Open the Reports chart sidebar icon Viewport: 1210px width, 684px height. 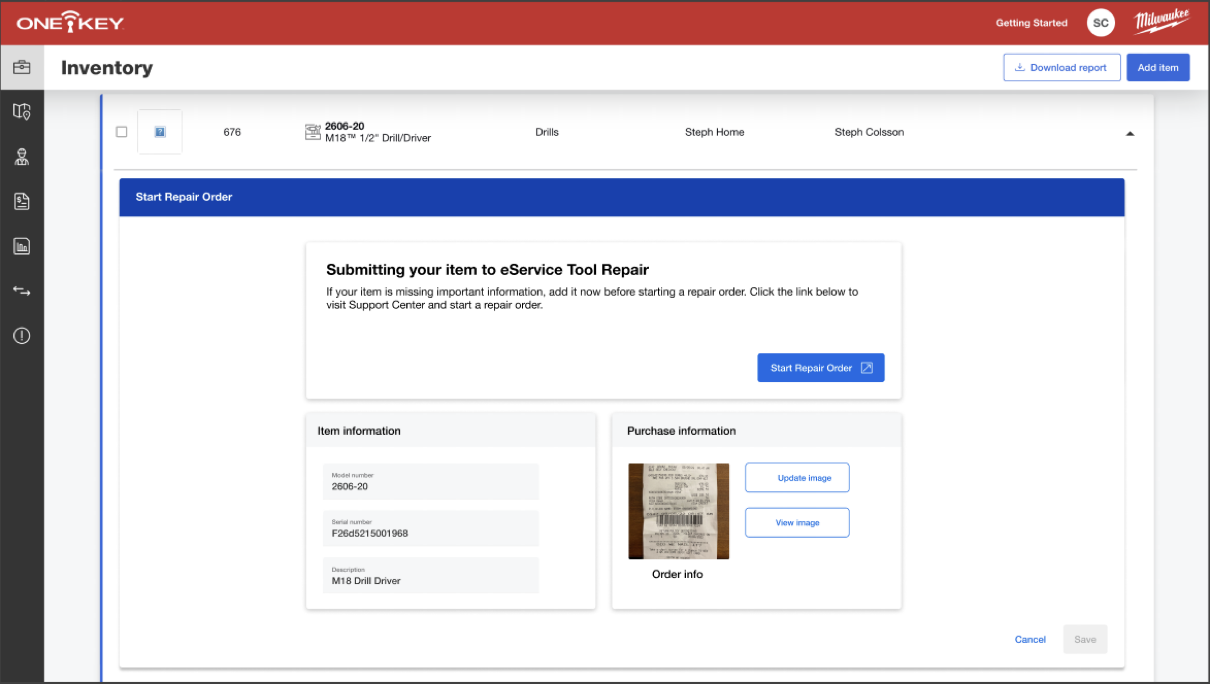tap(21, 246)
